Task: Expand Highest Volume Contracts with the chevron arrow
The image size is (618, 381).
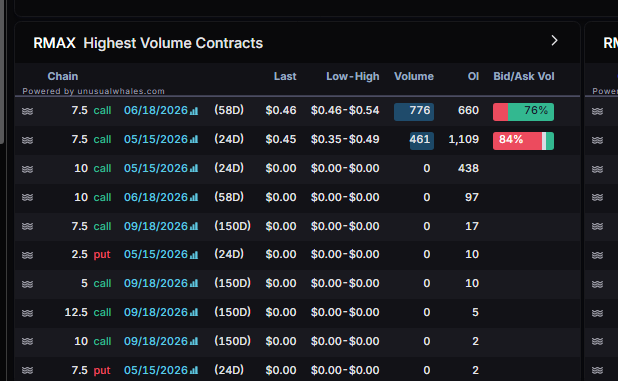Action: (554, 41)
